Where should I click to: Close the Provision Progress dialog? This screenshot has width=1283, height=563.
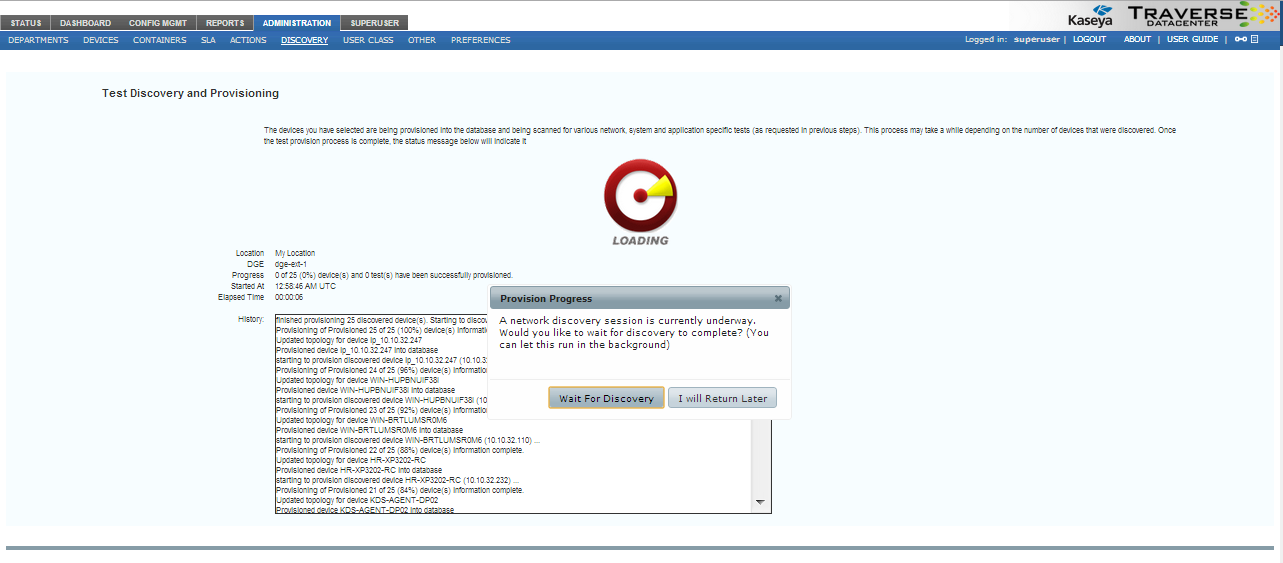778,298
